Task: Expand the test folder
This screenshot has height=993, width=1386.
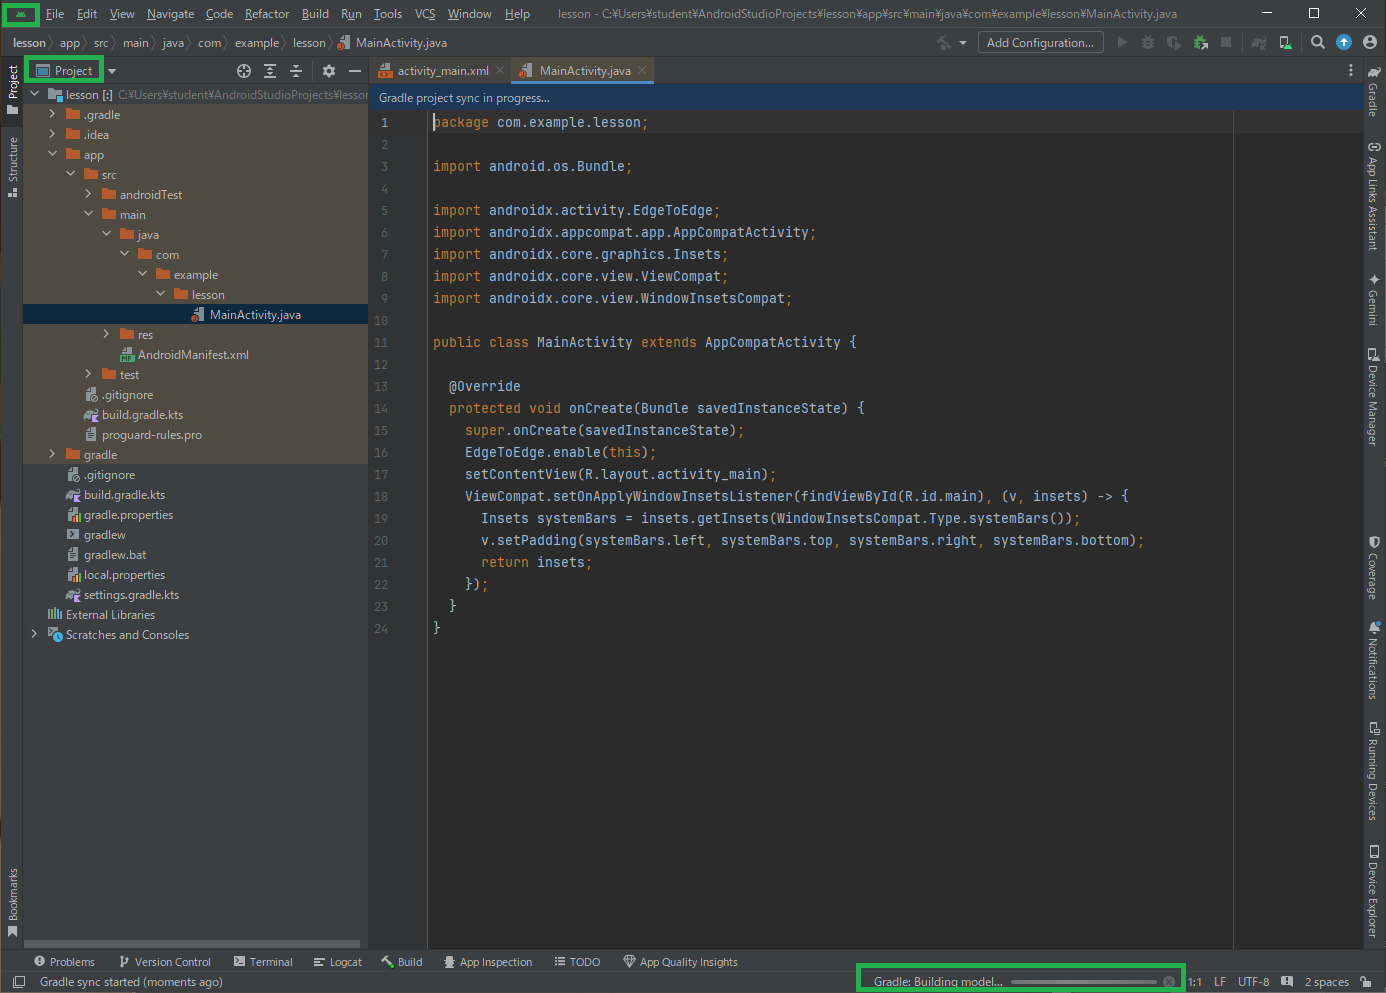Action: [88, 374]
